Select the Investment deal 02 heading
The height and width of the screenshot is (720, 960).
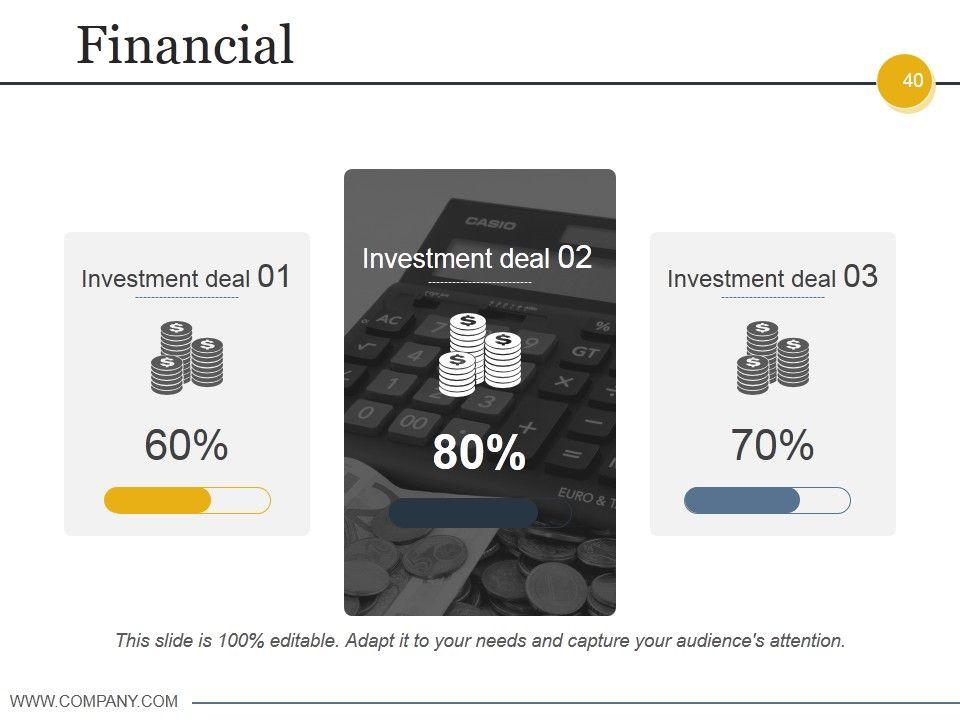477,258
